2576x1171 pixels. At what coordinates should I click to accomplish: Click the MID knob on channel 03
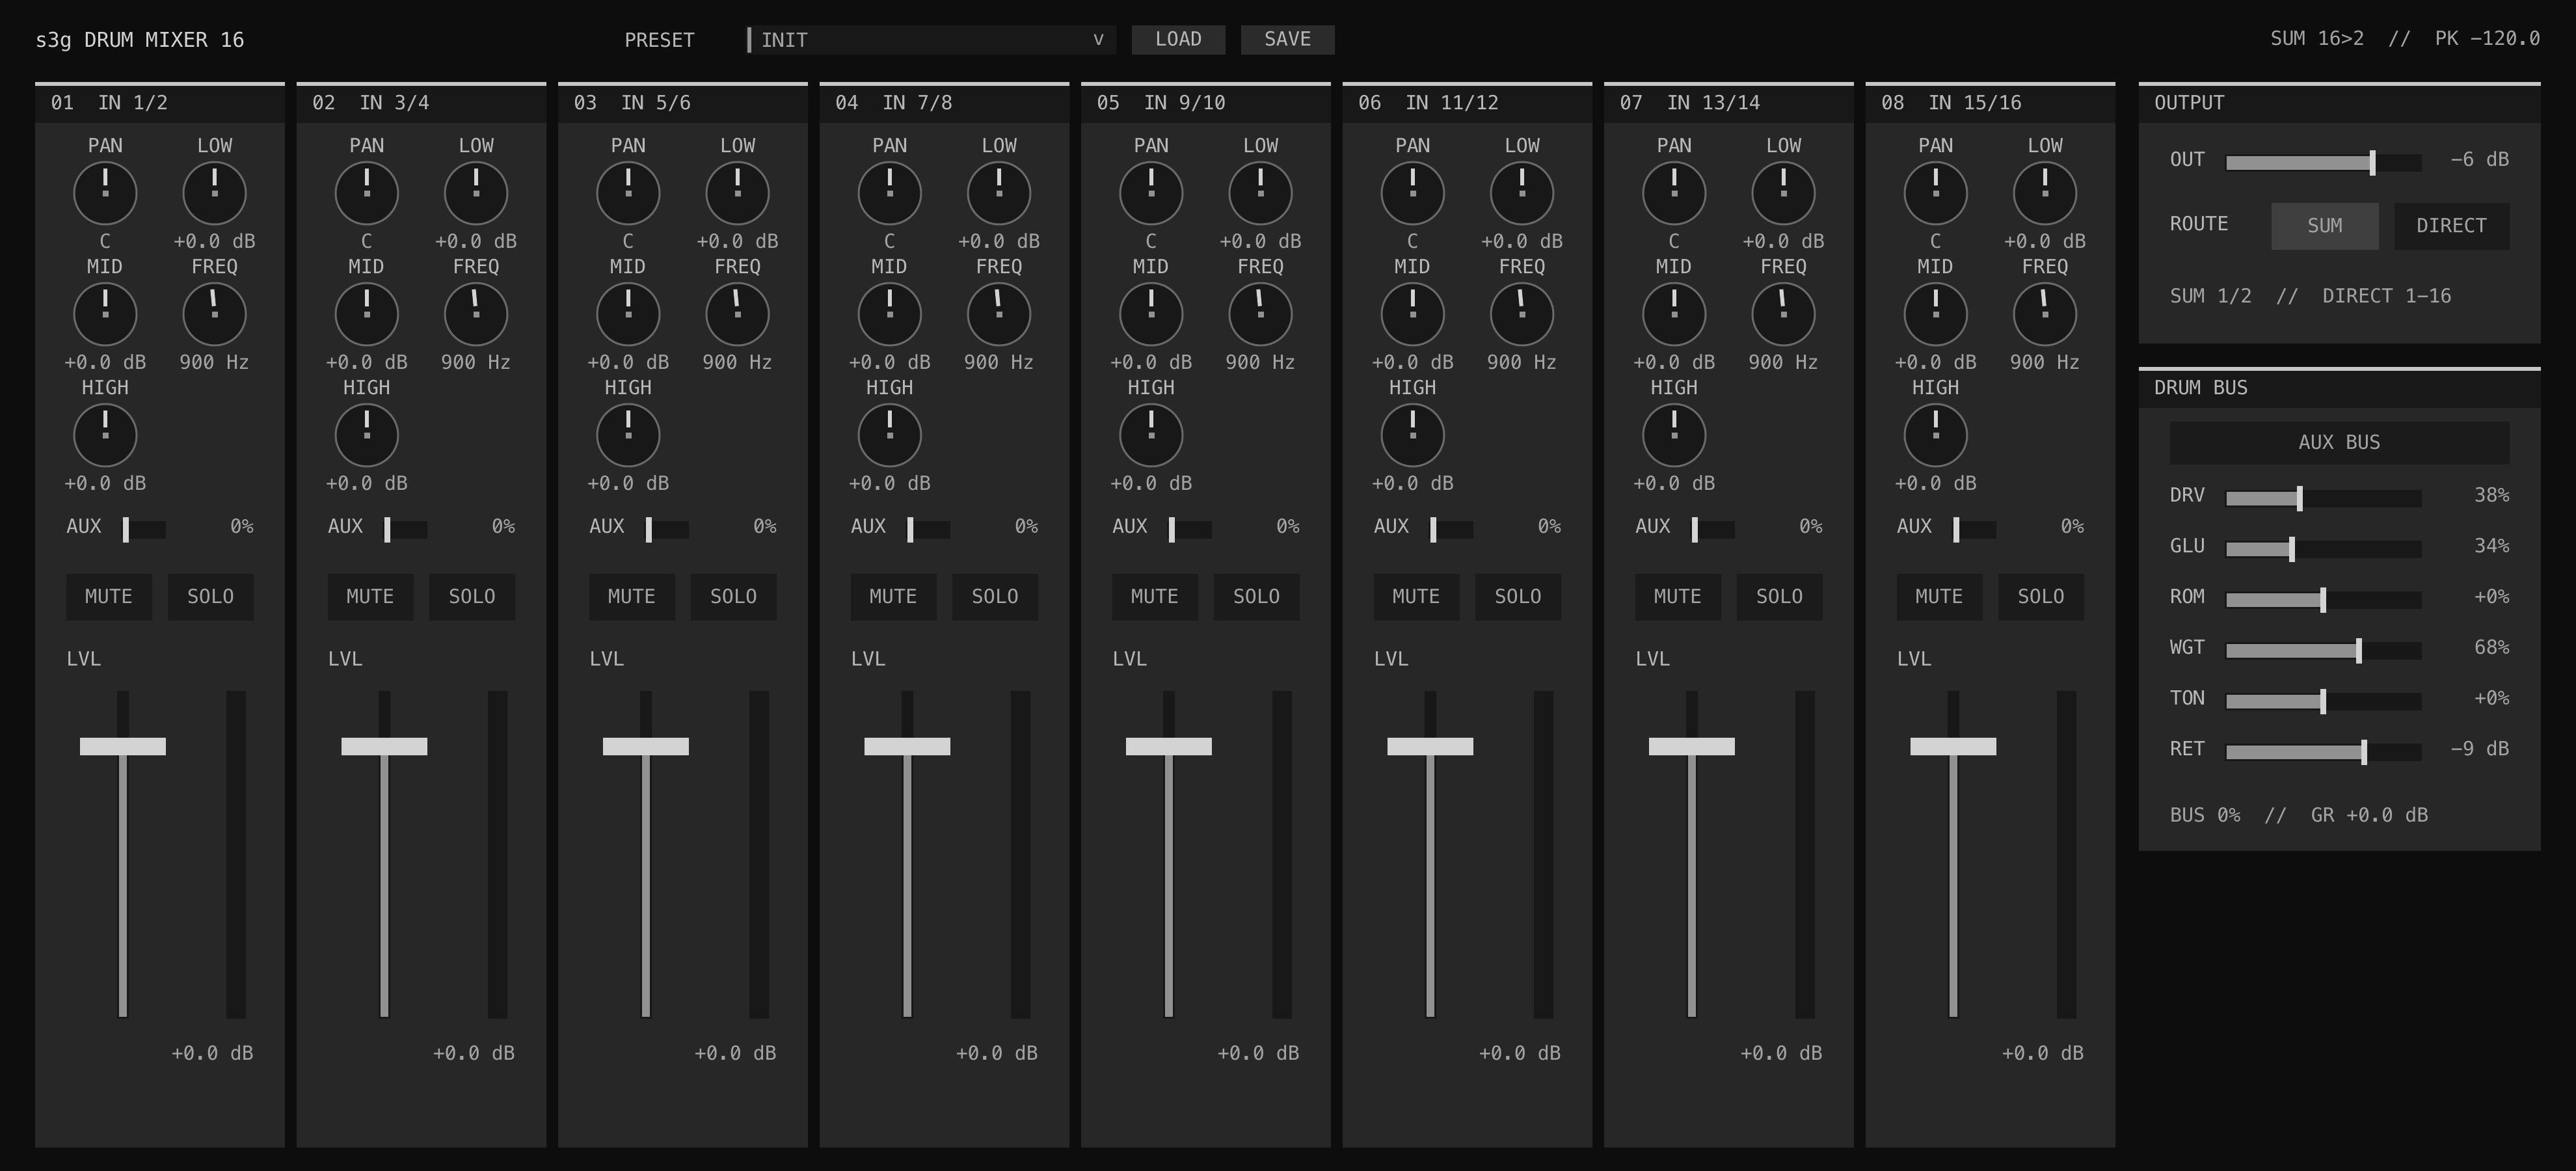628,314
